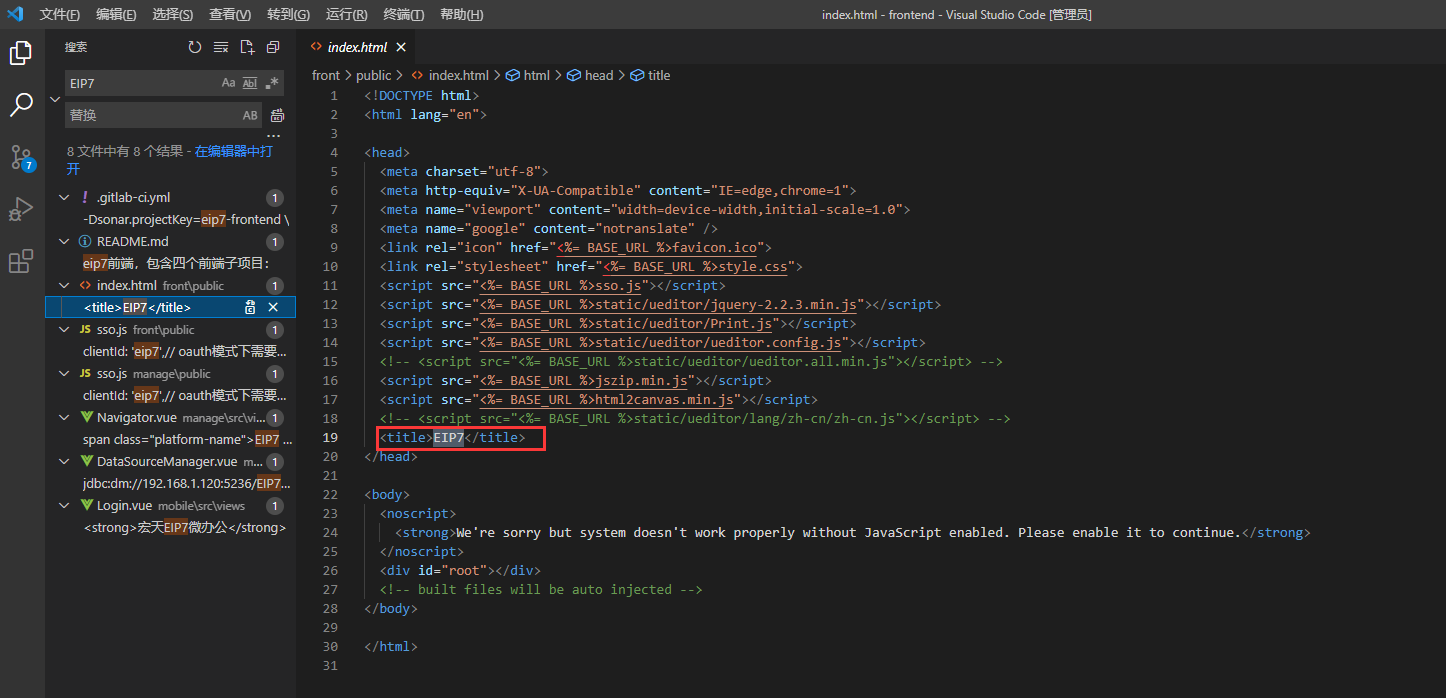The width and height of the screenshot is (1446, 698).
Task: Click the Replace All icon
Action: 278,115
